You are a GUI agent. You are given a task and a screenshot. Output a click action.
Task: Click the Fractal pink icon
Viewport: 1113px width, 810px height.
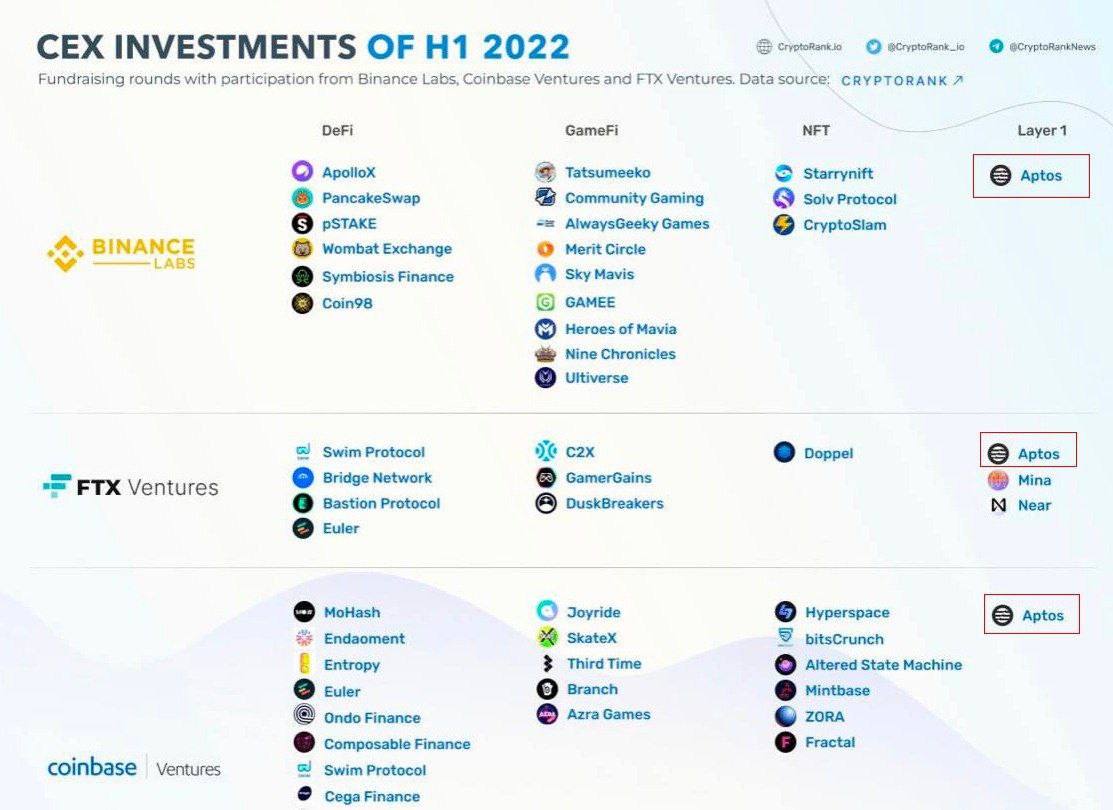click(786, 742)
